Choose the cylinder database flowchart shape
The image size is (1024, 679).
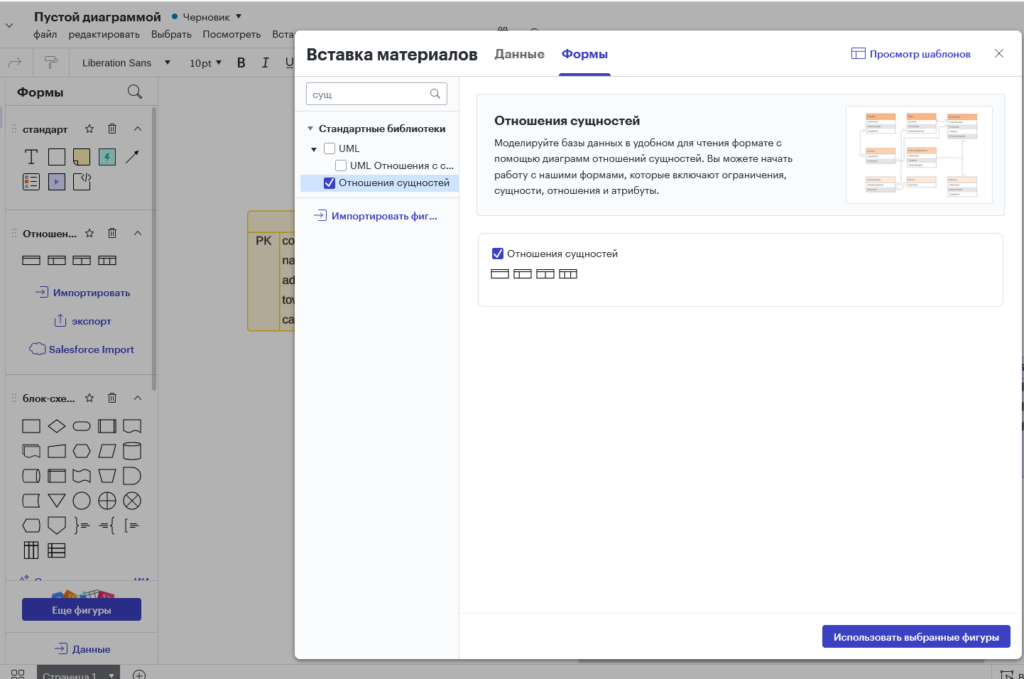click(x=132, y=451)
